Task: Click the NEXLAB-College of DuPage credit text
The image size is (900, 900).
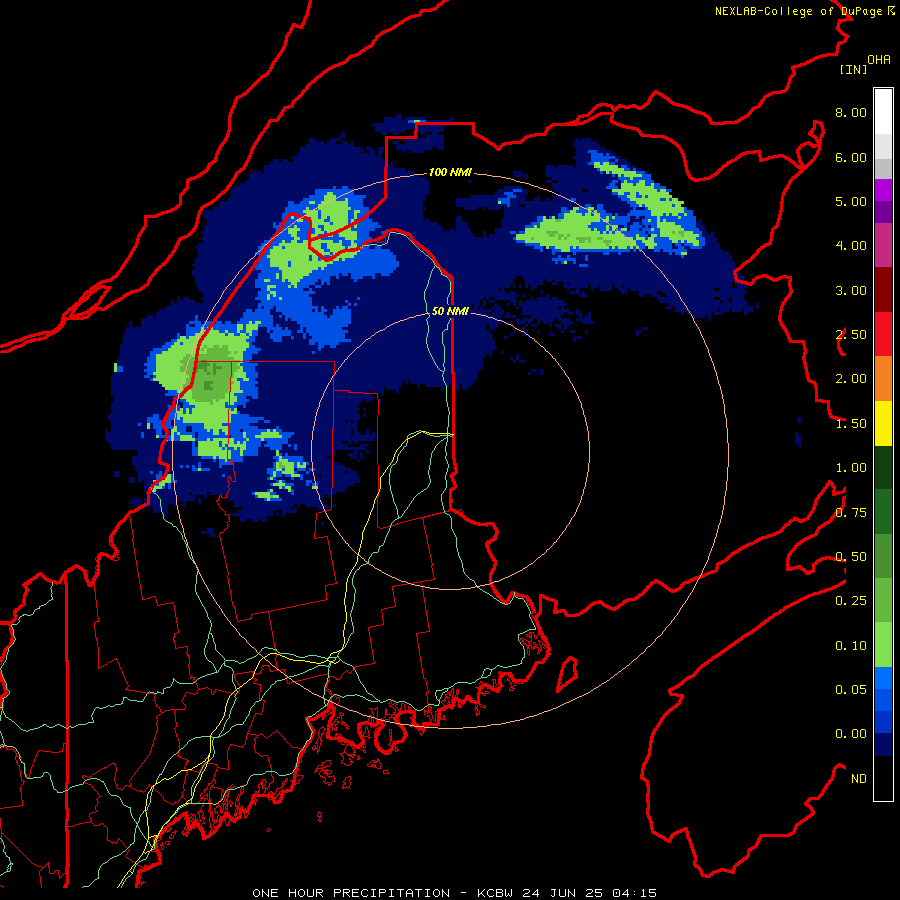Action: pyautogui.click(x=805, y=11)
